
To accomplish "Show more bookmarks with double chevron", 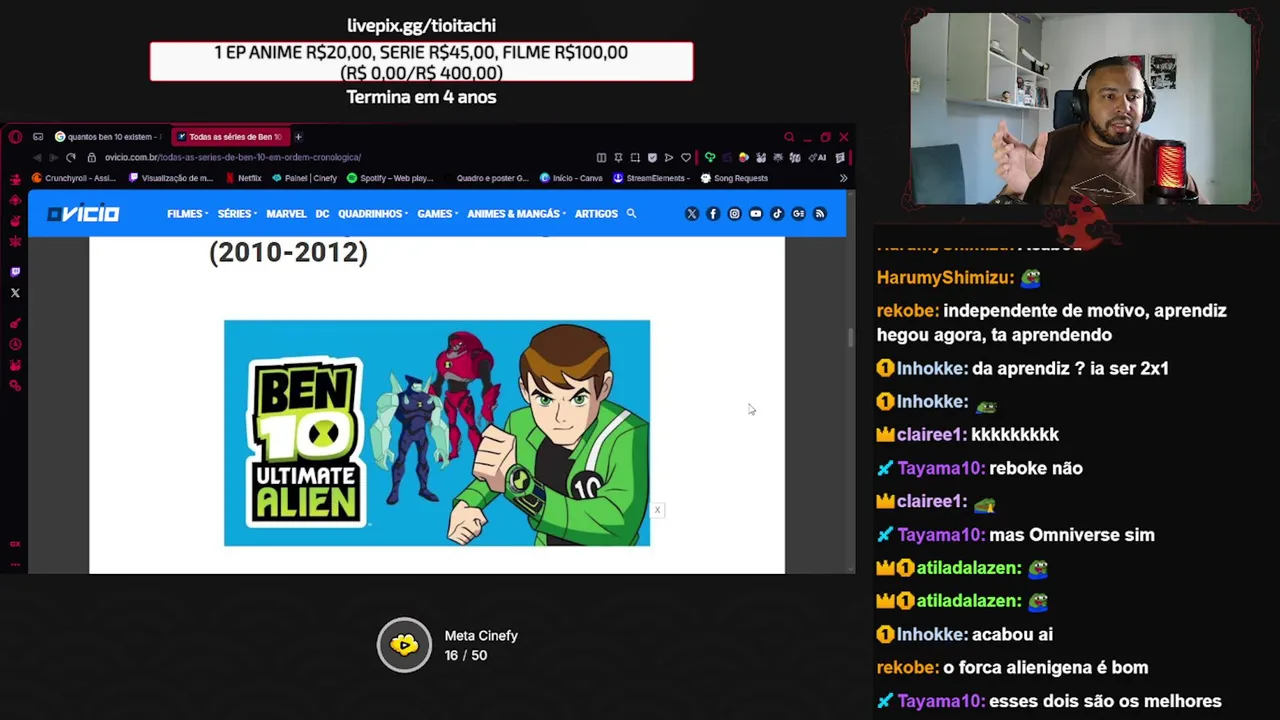I will pos(843,178).
